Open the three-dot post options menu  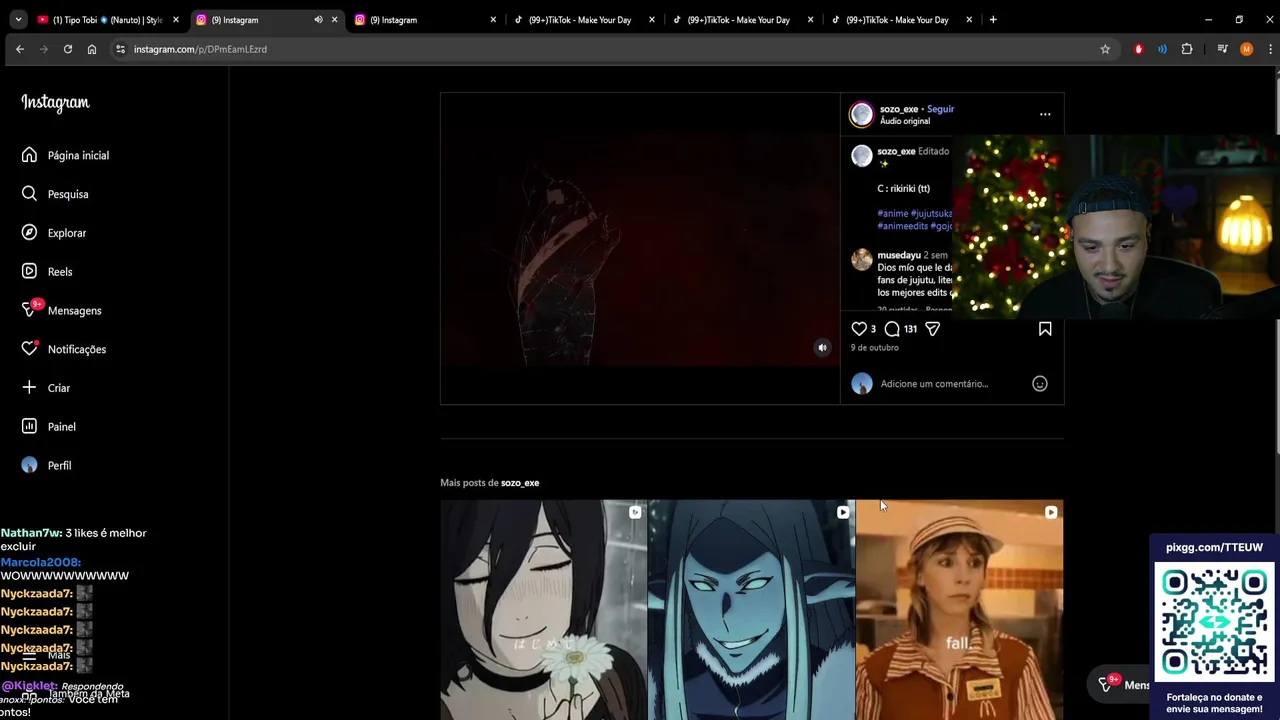1045,114
